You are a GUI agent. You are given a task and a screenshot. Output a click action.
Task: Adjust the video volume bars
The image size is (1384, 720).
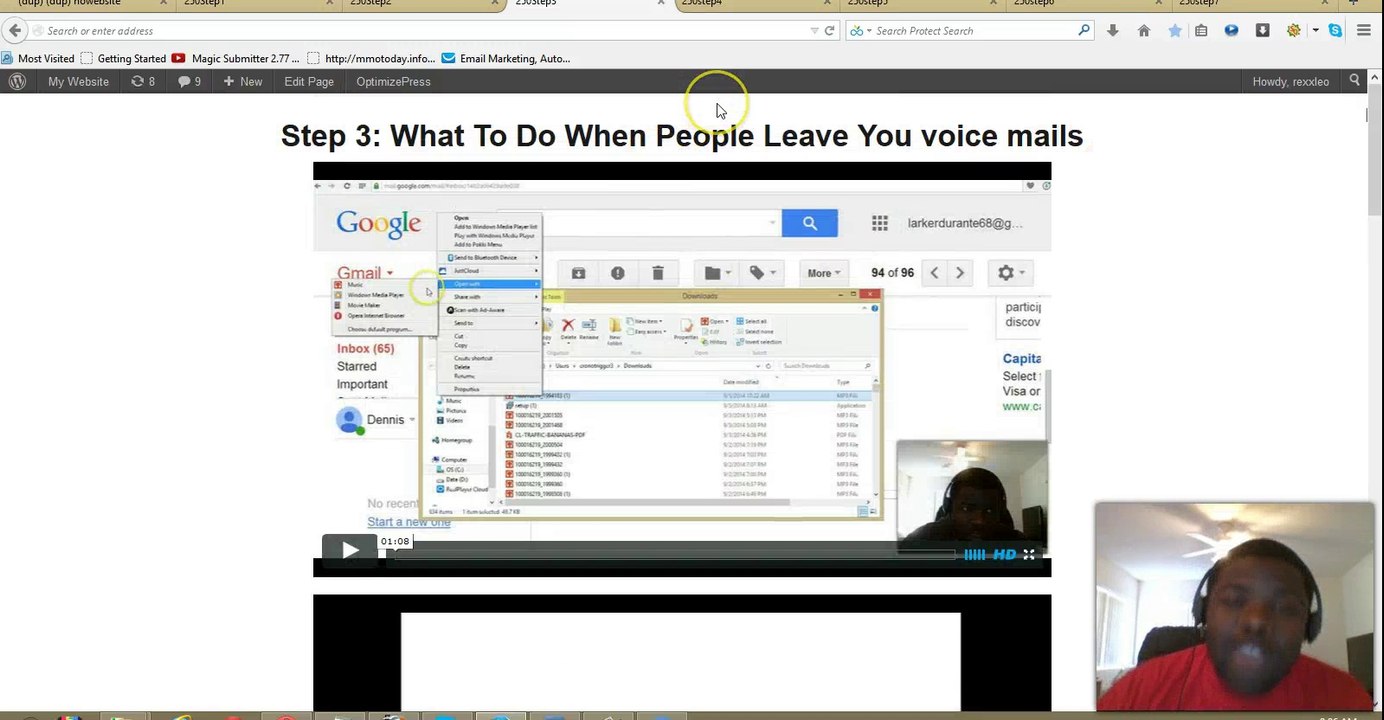974,554
